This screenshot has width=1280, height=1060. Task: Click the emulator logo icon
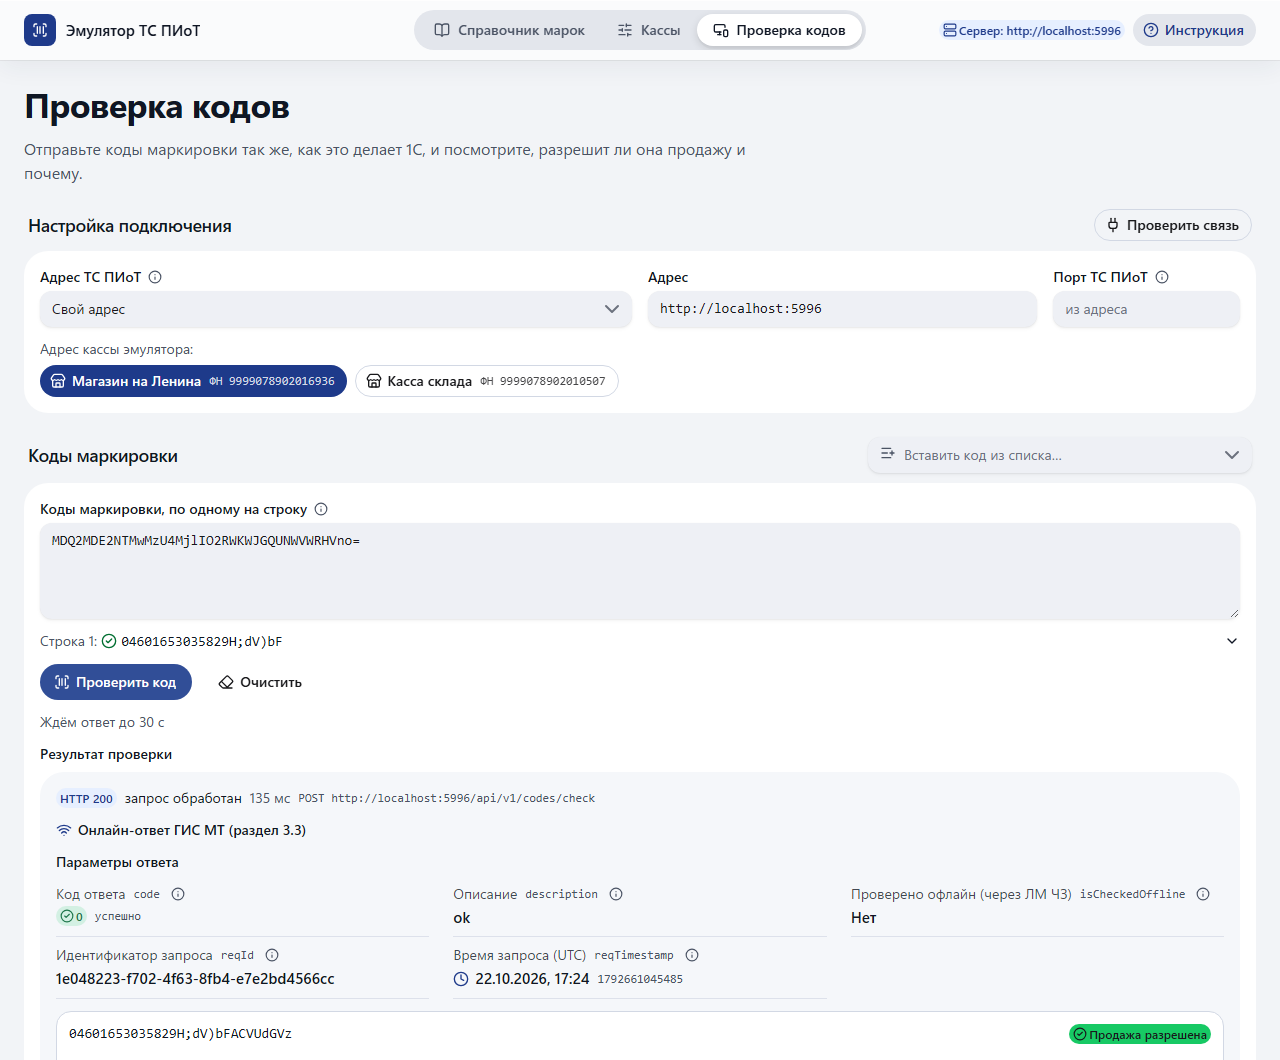40,30
